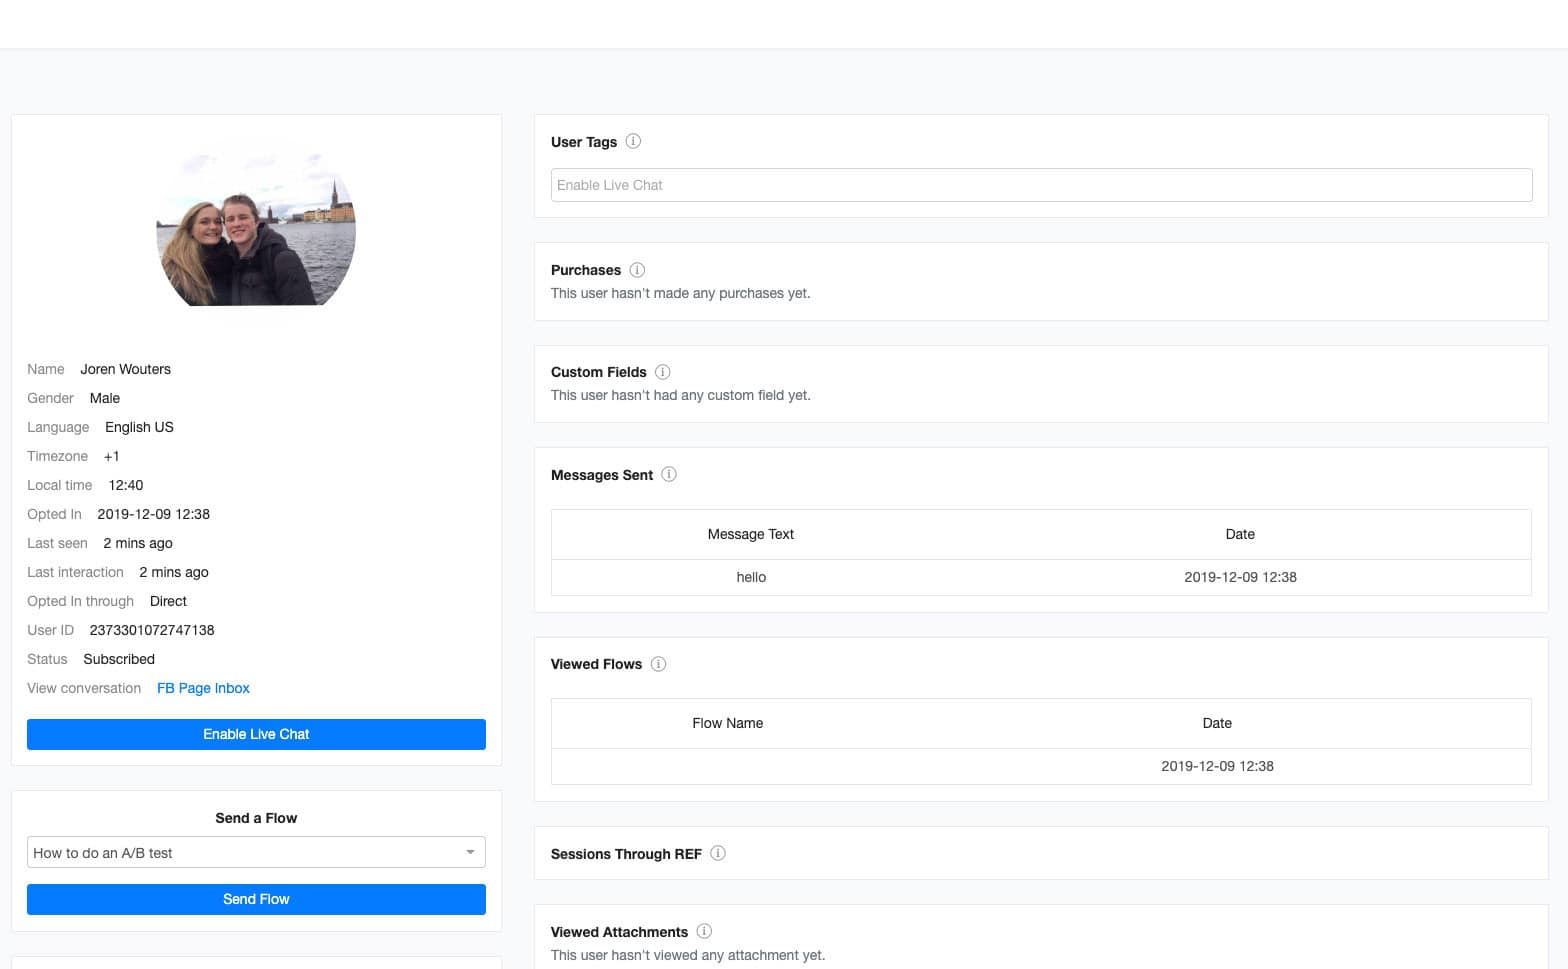This screenshot has height=969, width=1568.
Task: Click the English US language value
Action: click(139, 427)
